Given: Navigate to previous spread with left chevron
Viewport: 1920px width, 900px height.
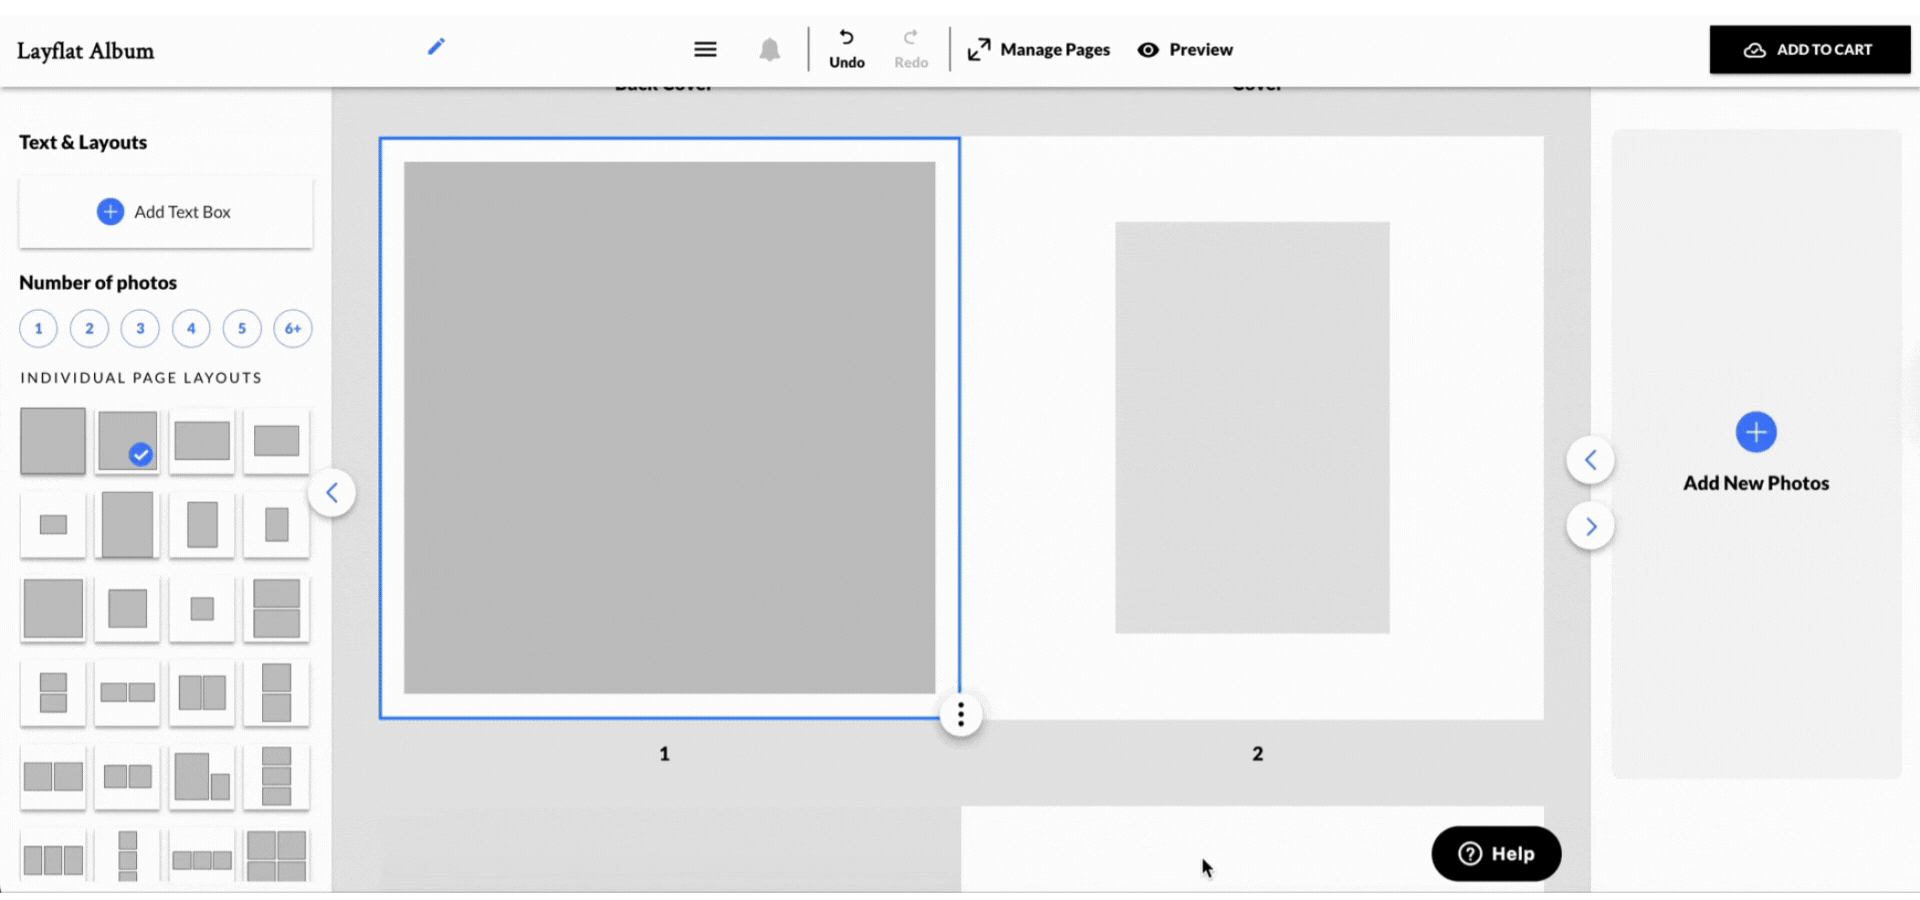Looking at the screenshot, I should 1591,460.
